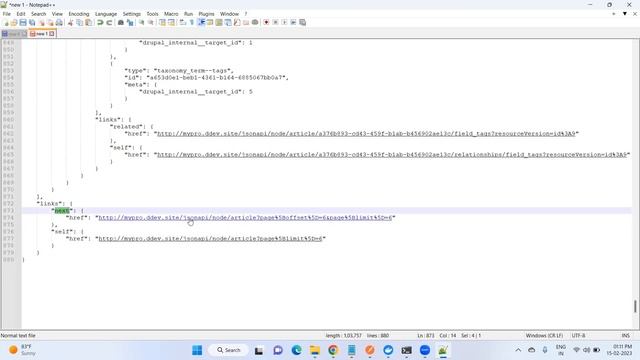Save the current document via toolbar

pyautogui.click(x=23, y=22)
